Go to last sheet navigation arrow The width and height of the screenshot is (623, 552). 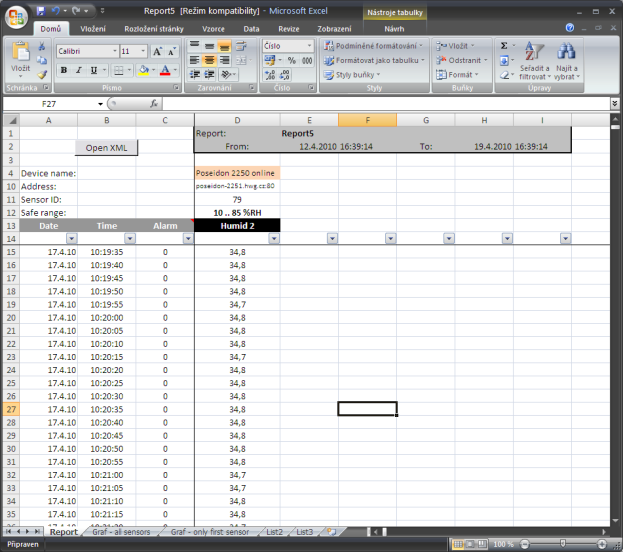(37, 532)
